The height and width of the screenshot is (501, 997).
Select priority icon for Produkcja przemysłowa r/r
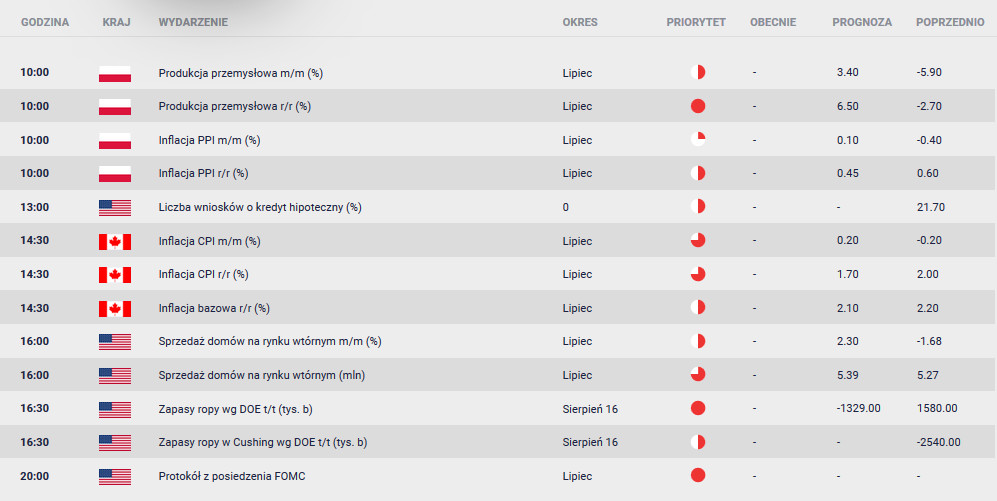(x=698, y=106)
